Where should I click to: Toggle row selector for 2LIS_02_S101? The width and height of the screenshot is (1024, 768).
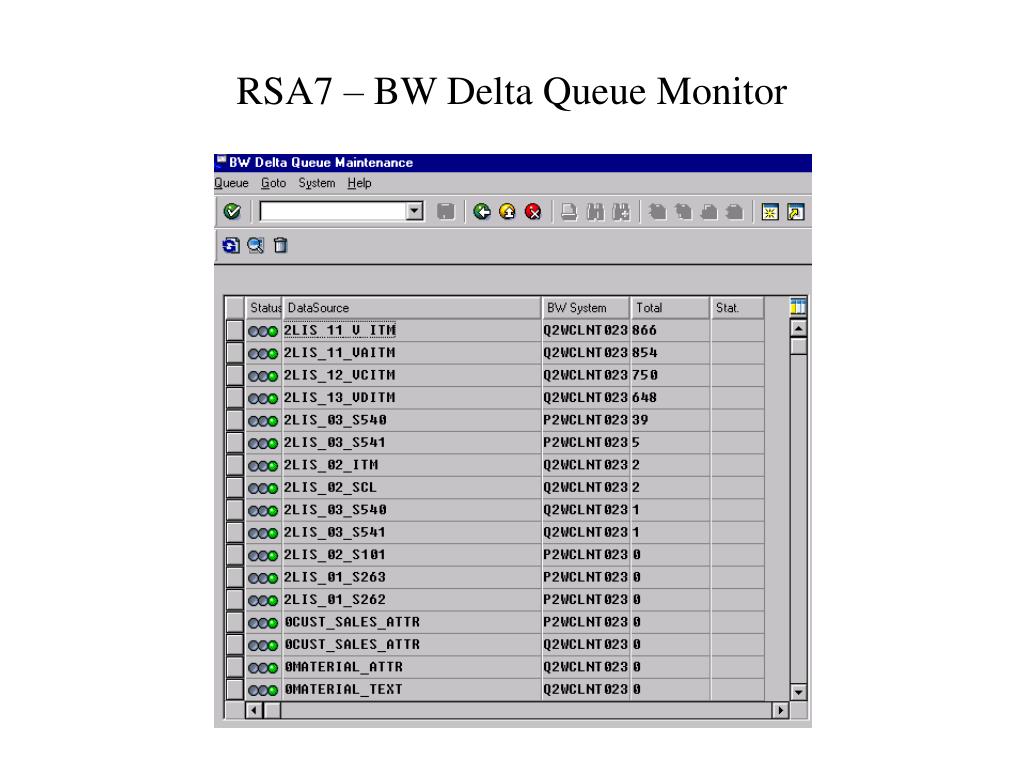click(234, 555)
